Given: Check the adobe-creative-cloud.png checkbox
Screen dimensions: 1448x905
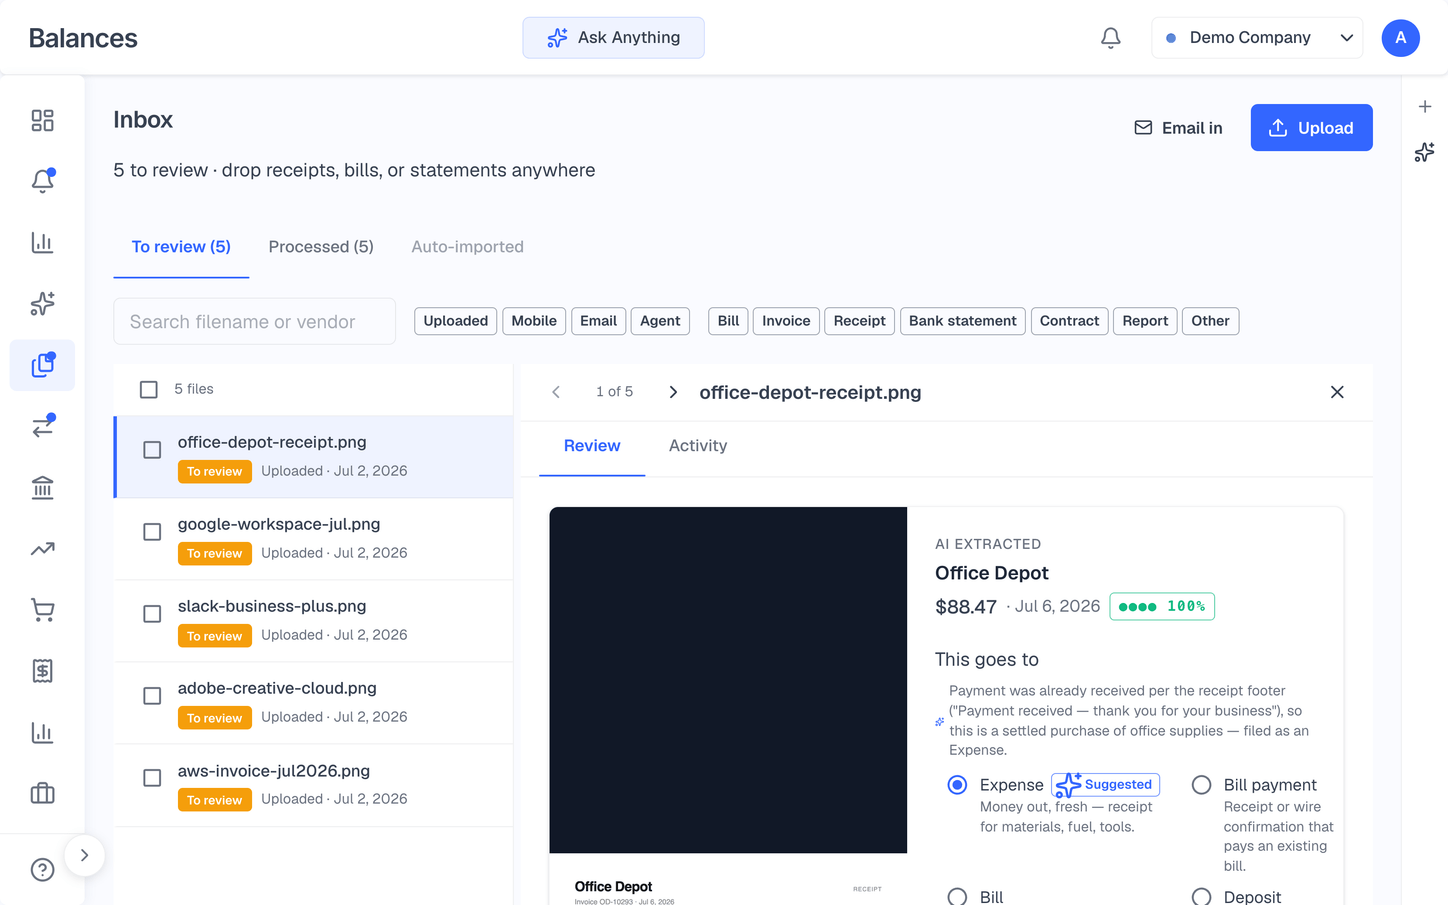Looking at the screenshot, I should (x=152, y=696).
